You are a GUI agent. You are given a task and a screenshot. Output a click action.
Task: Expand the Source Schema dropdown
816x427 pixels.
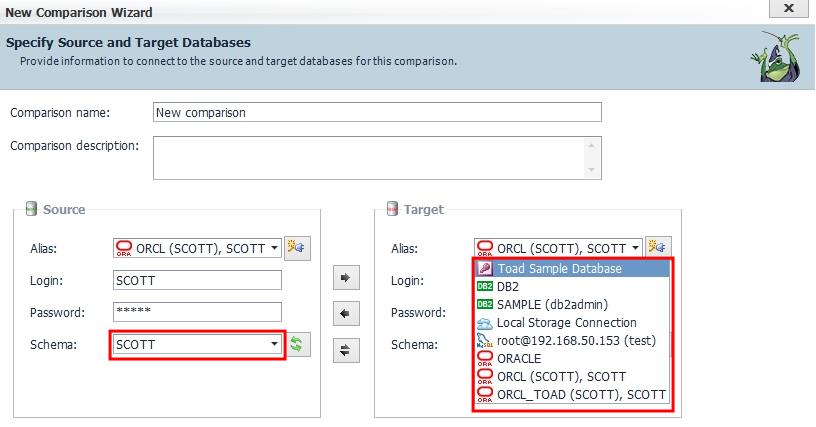[x=274, y=345]
